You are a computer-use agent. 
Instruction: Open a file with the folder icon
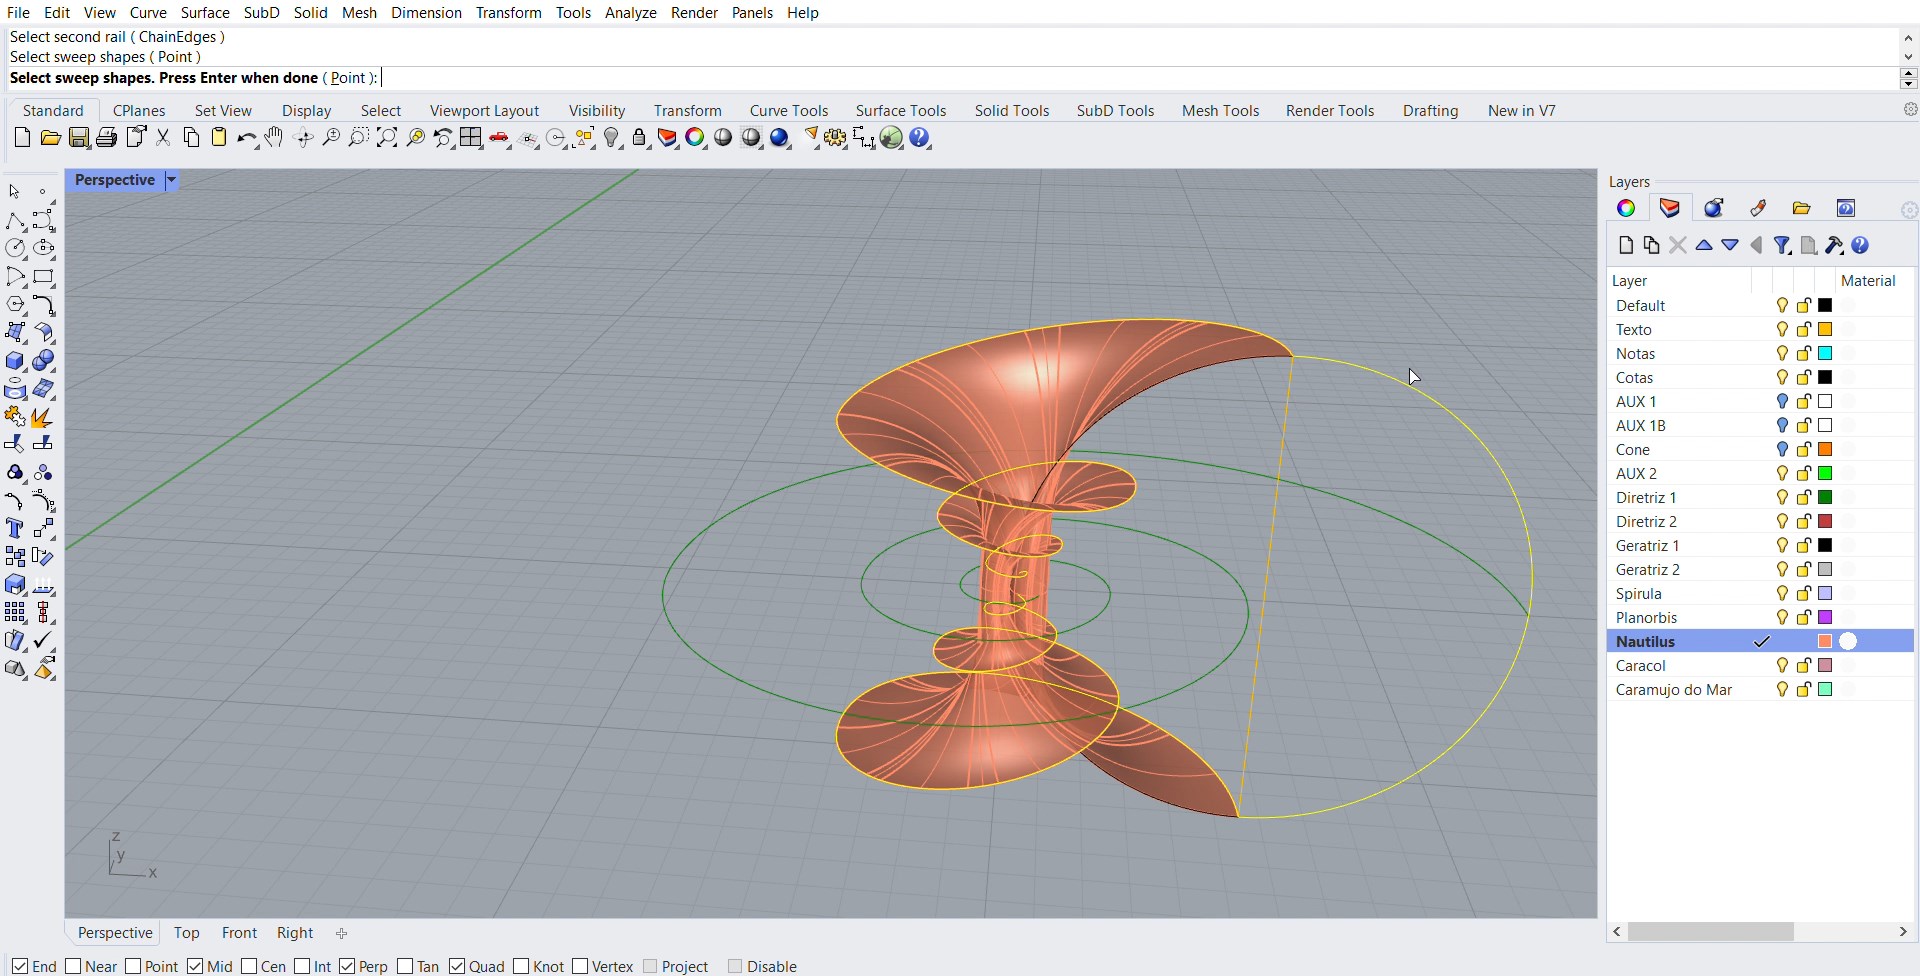click(50, 138)
